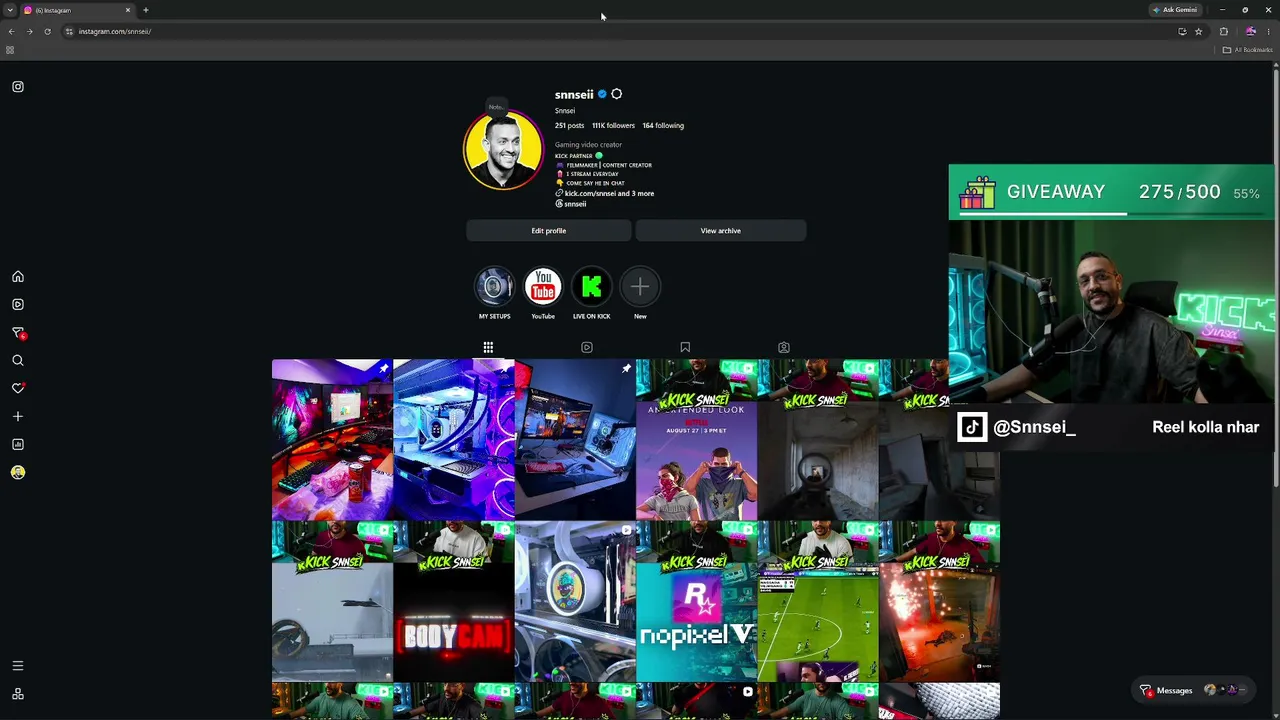Open the MY SETUPS story highlight
This screenshot has width=1280, height=720.
click(x=494, y=288)
